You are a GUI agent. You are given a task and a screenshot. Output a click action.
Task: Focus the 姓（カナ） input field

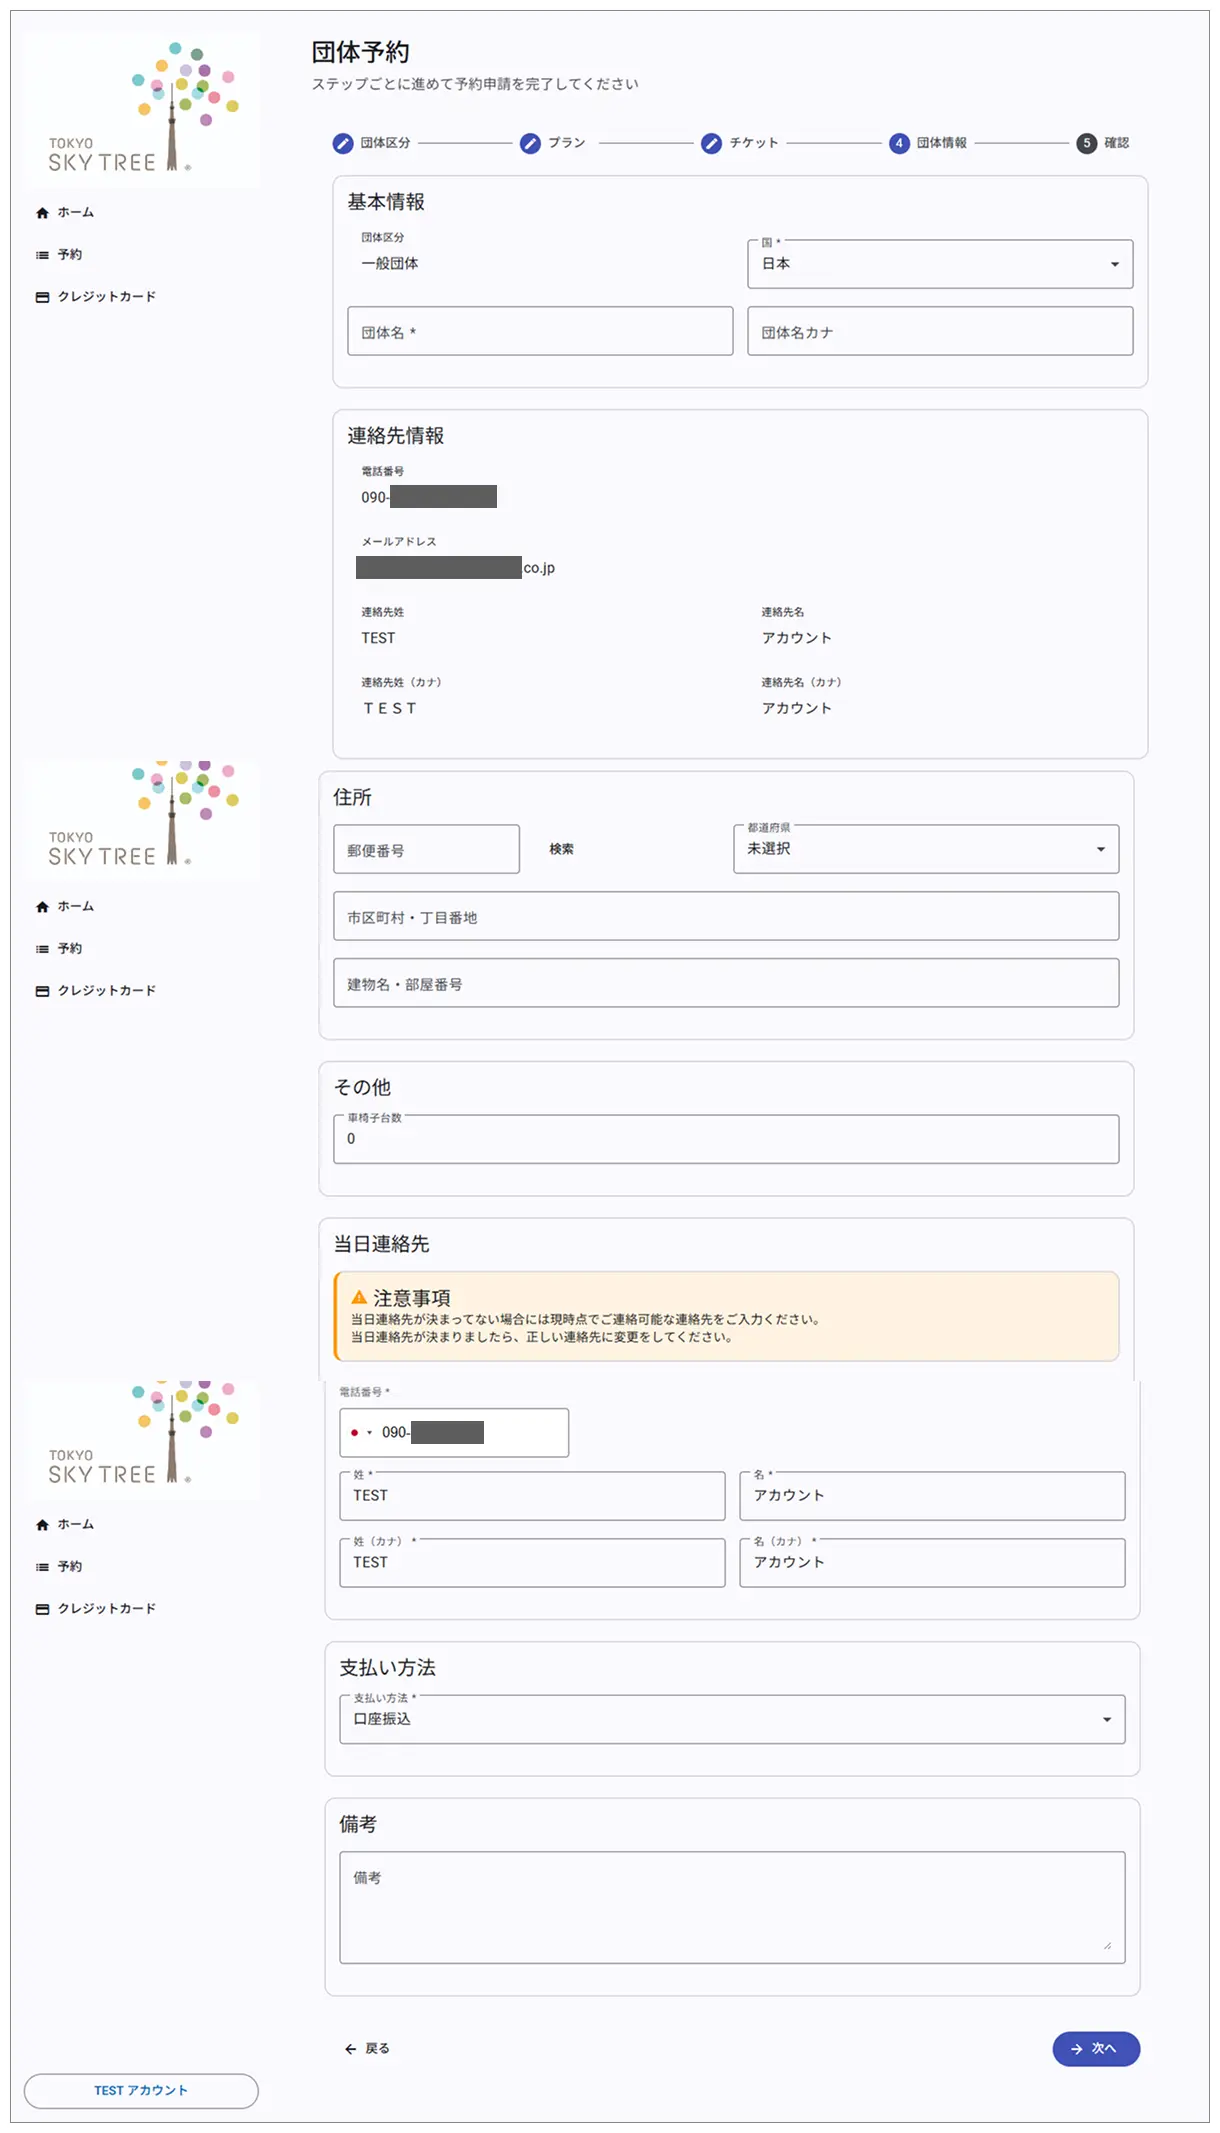tap(532, 1563)
